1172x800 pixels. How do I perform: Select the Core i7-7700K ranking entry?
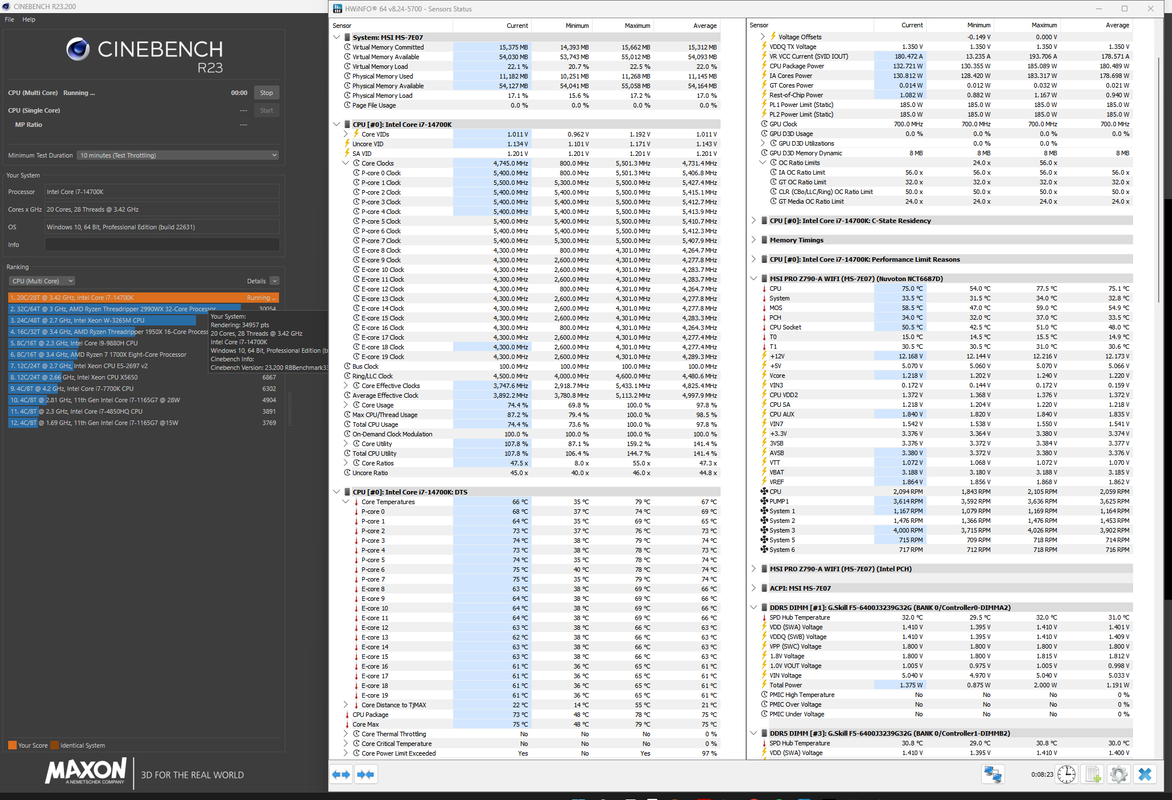[x=144, y=389]
